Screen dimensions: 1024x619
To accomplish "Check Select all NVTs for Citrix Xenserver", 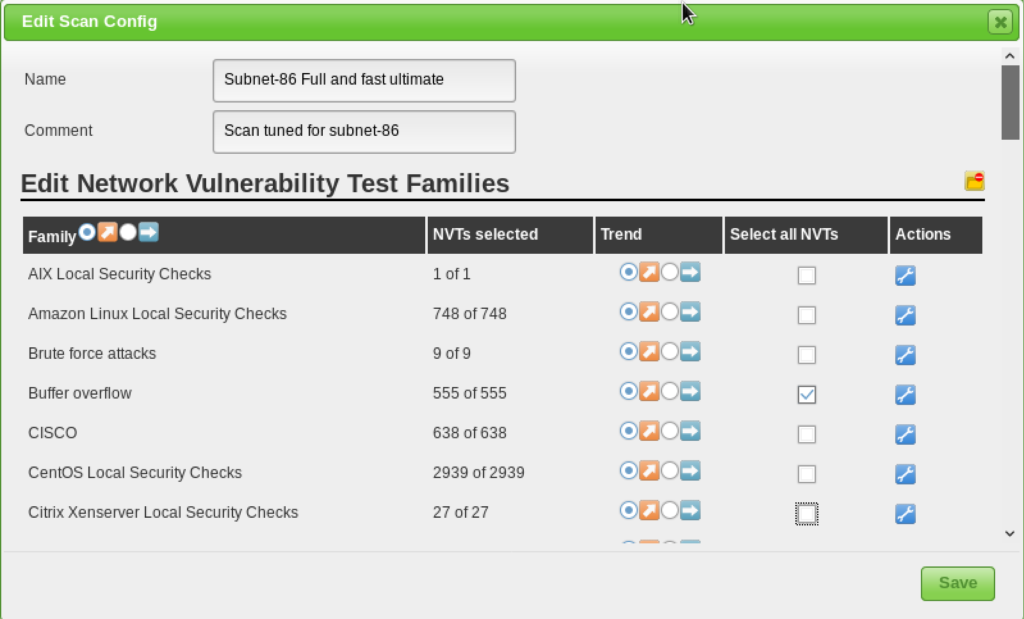I will (x=807, y=514).
